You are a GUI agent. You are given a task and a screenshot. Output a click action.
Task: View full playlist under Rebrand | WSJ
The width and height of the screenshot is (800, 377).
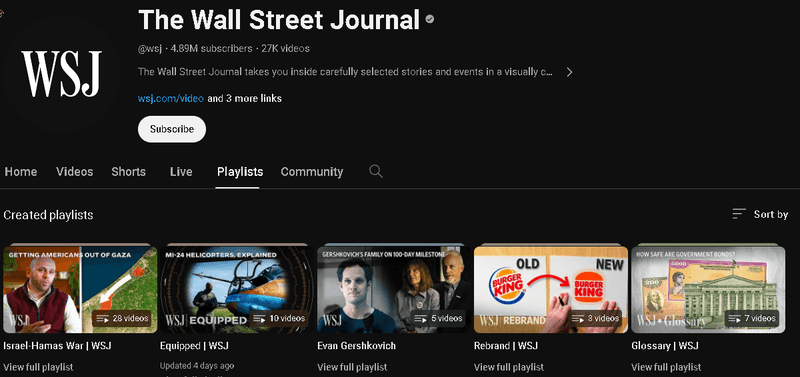509,367
